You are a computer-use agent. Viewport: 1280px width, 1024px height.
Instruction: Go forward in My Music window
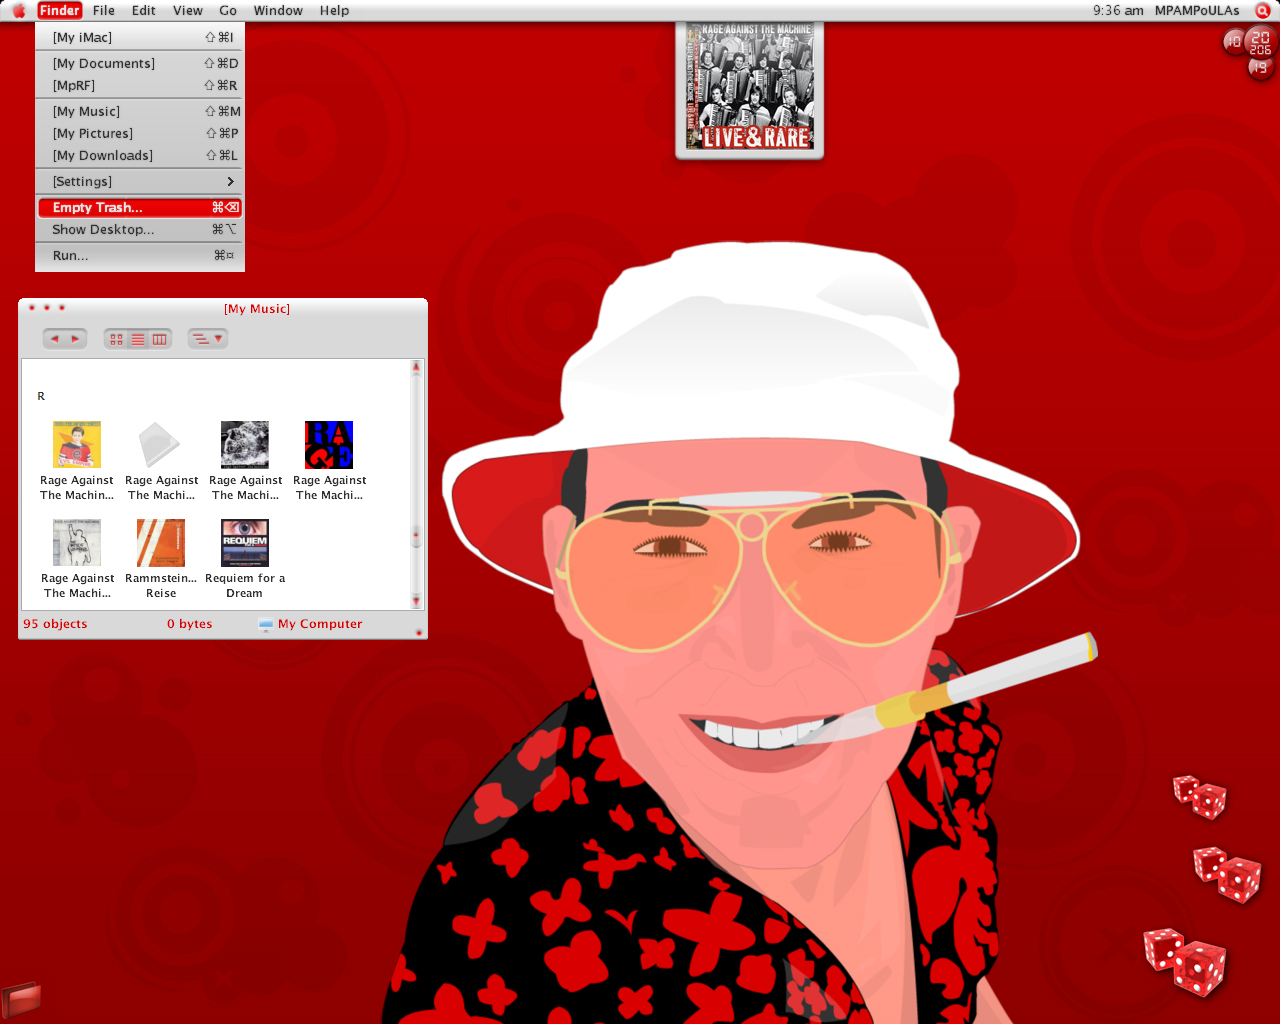[76, 339]
